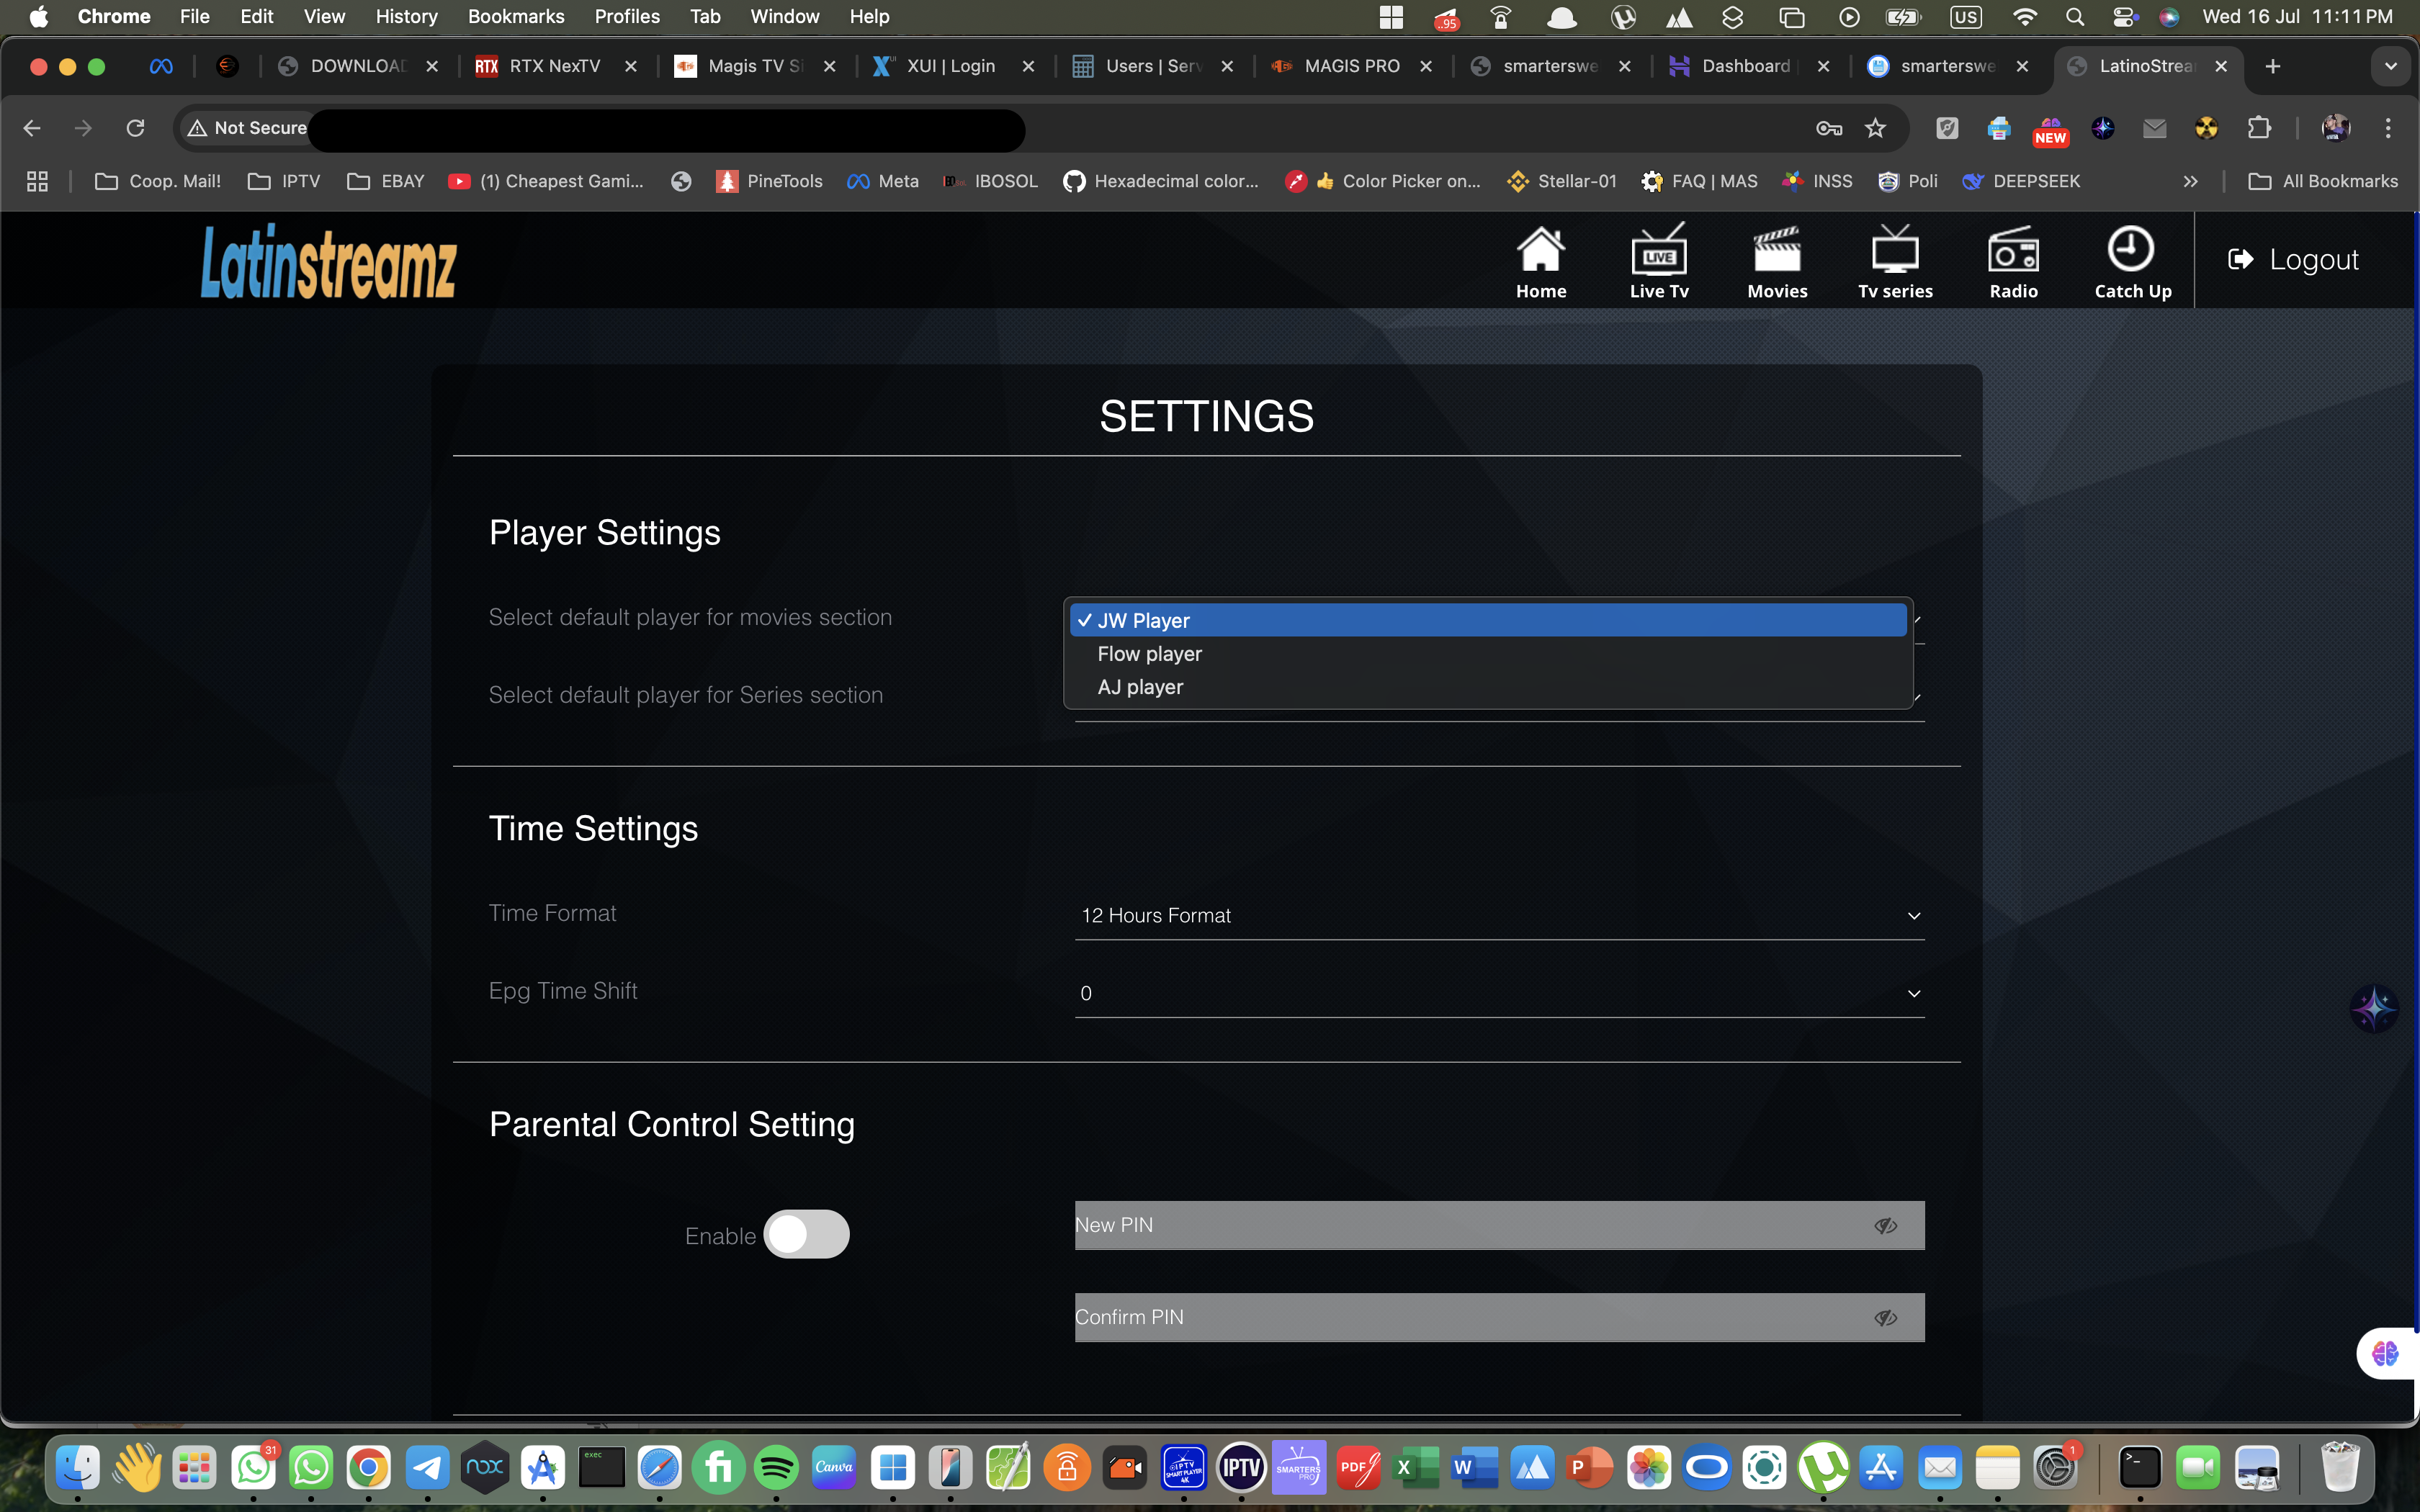Viewport: 2420px width, 1512px height.
Task: Open the Hexadecimal color bookmark link
Action: pos(1162,181)
